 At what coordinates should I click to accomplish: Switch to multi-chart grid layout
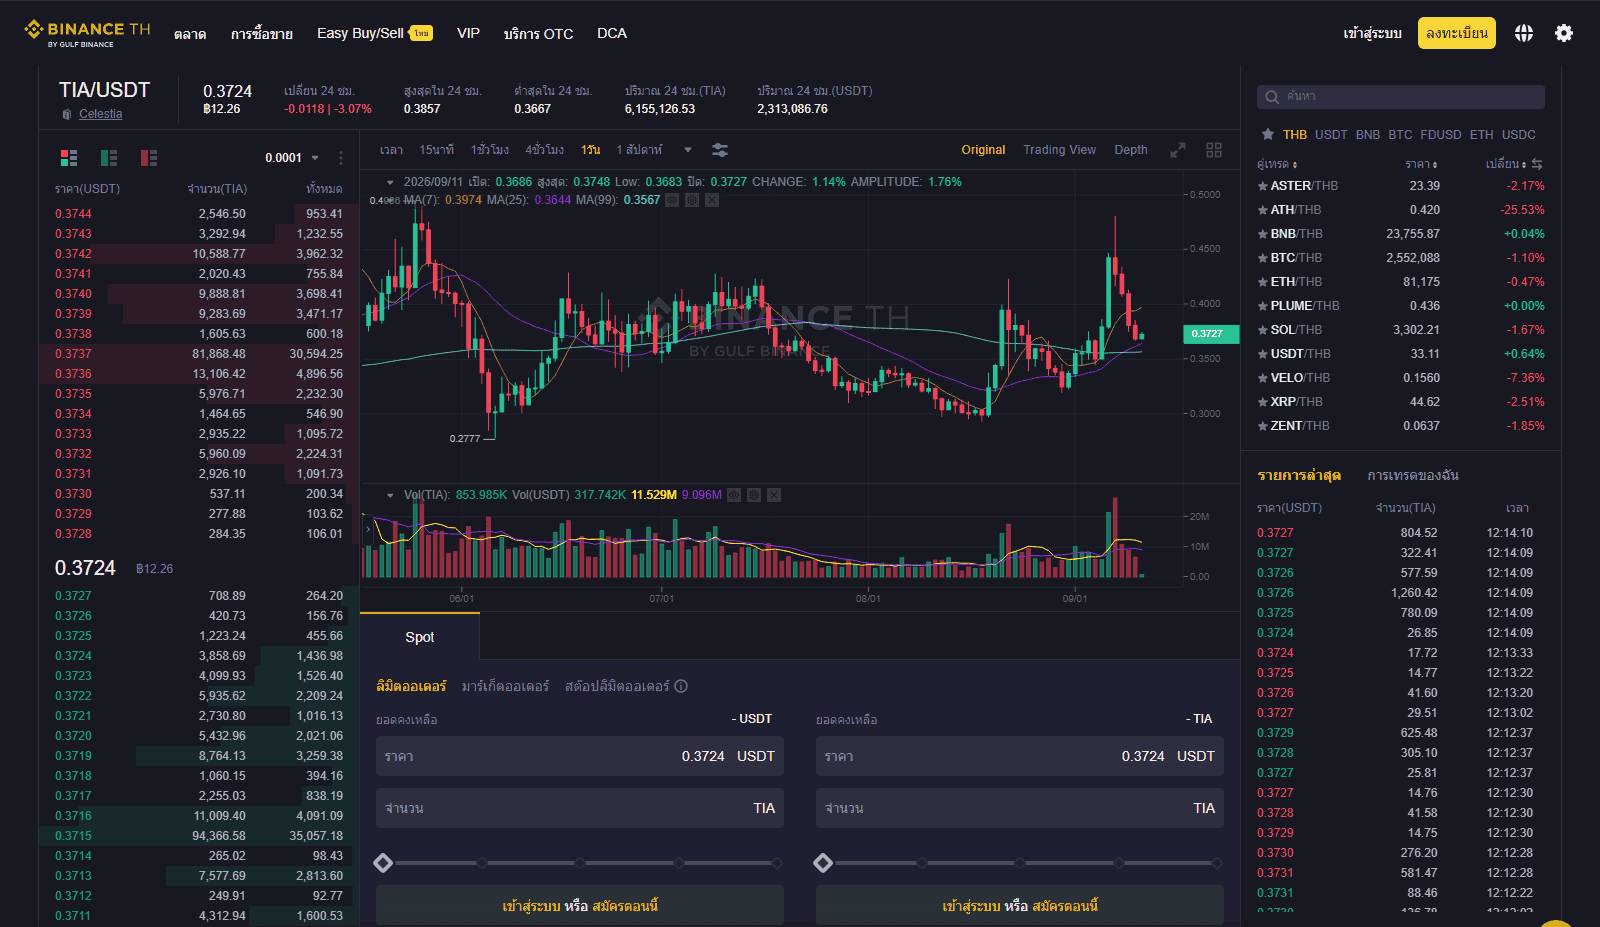1214,150
